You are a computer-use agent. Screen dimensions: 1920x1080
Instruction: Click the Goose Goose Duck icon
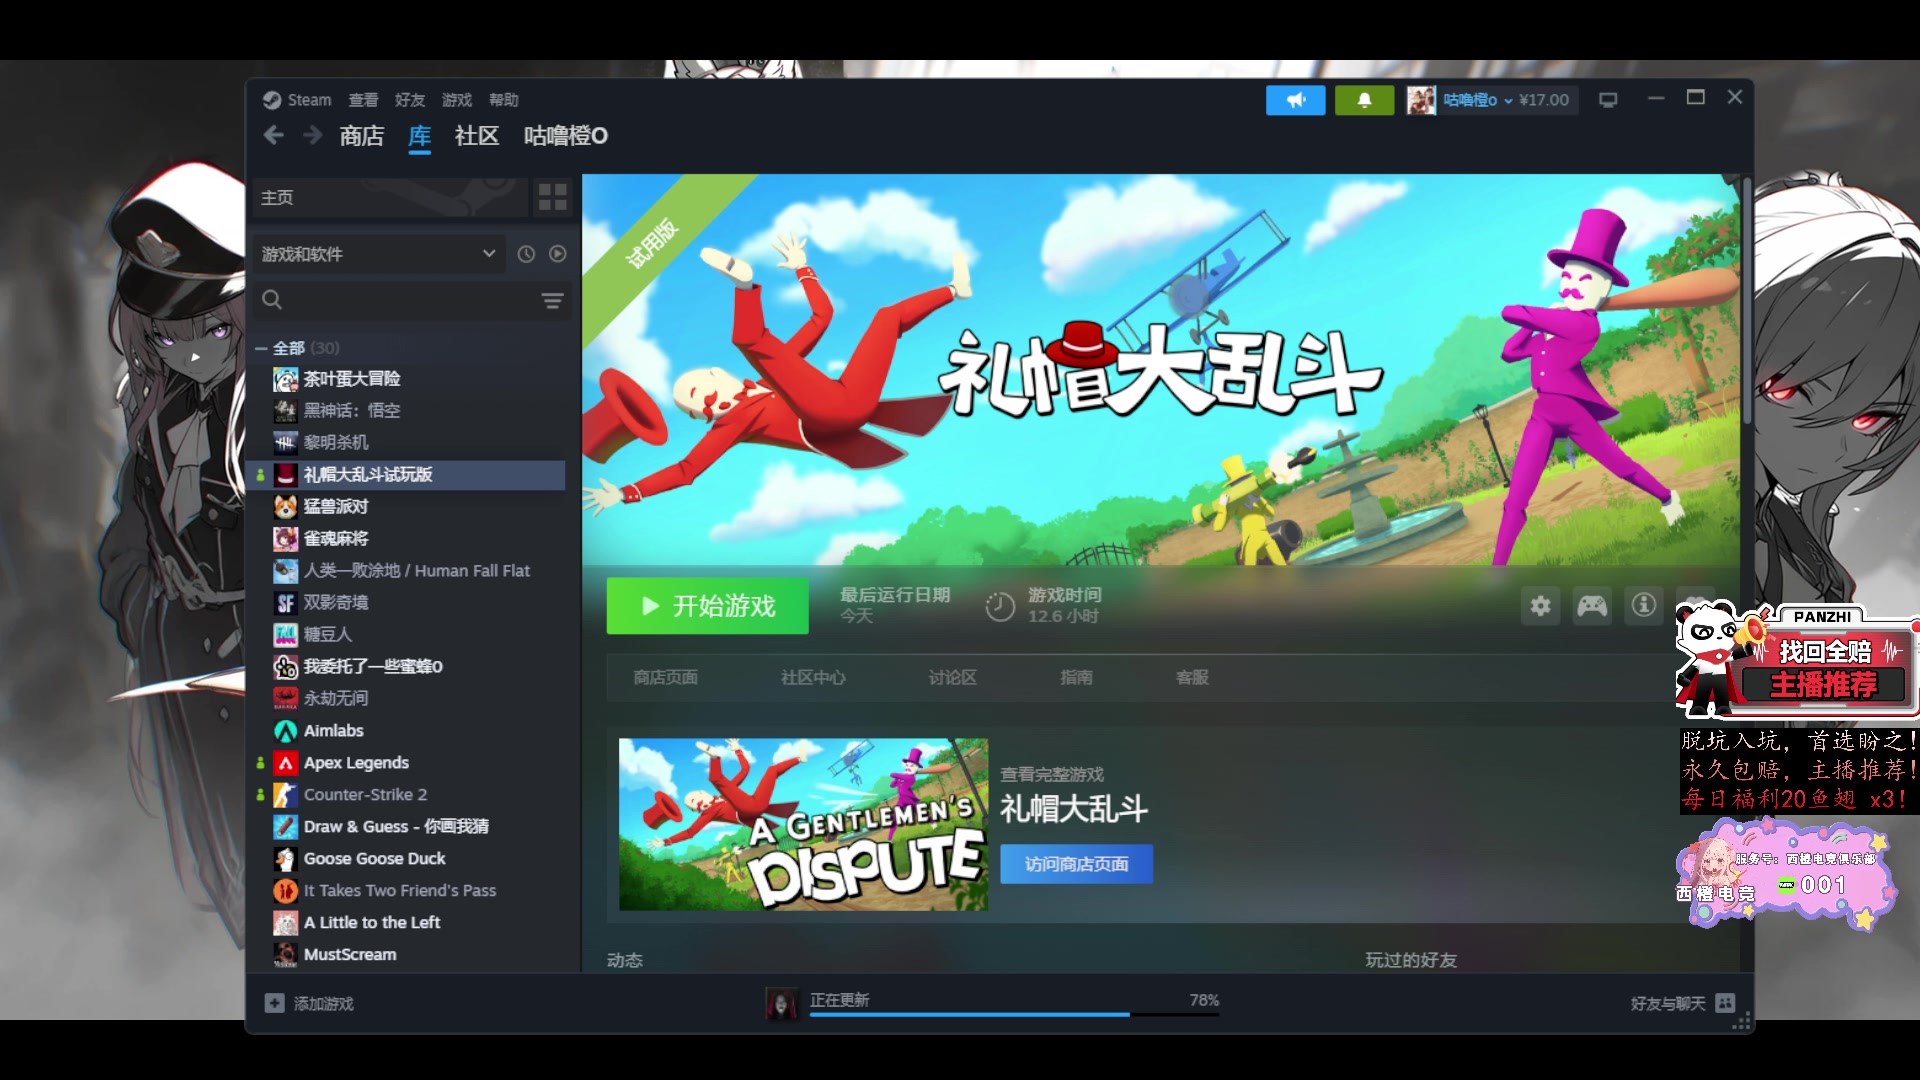coord(286,859)
